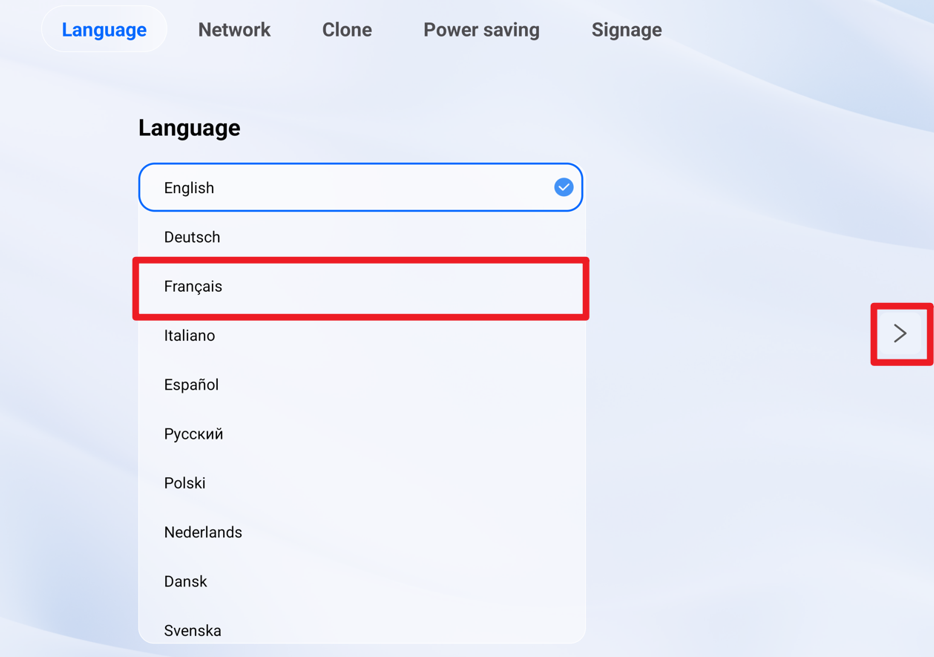Switch language to Nederlands

203,532
